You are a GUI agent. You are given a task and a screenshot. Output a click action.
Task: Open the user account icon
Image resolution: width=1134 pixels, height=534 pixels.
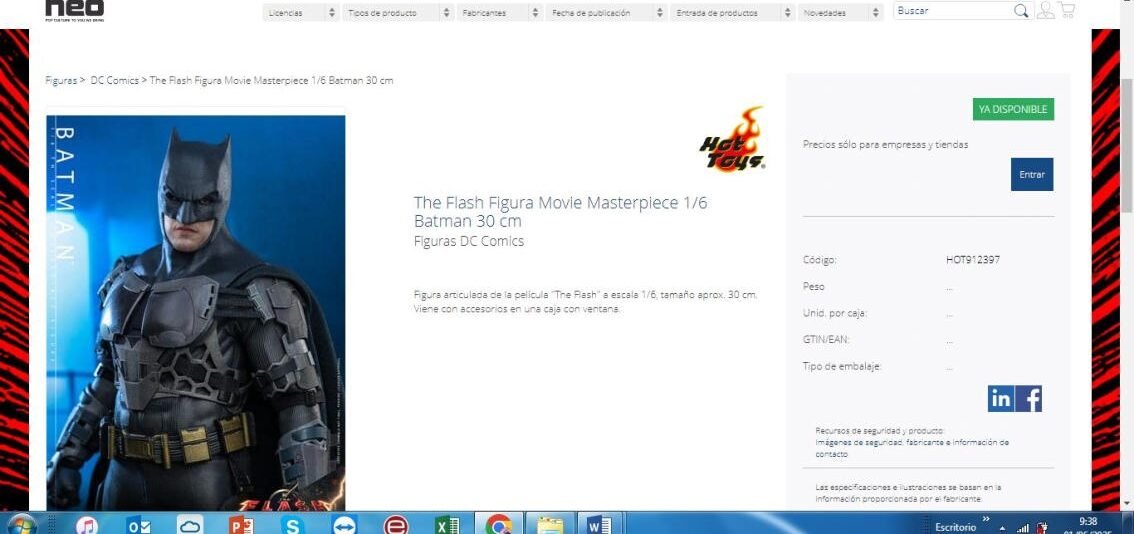(1045, 10)
